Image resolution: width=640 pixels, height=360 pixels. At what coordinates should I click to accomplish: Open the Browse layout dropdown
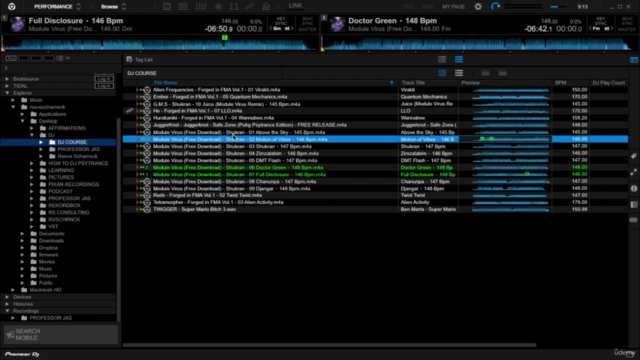pos(113,7)
